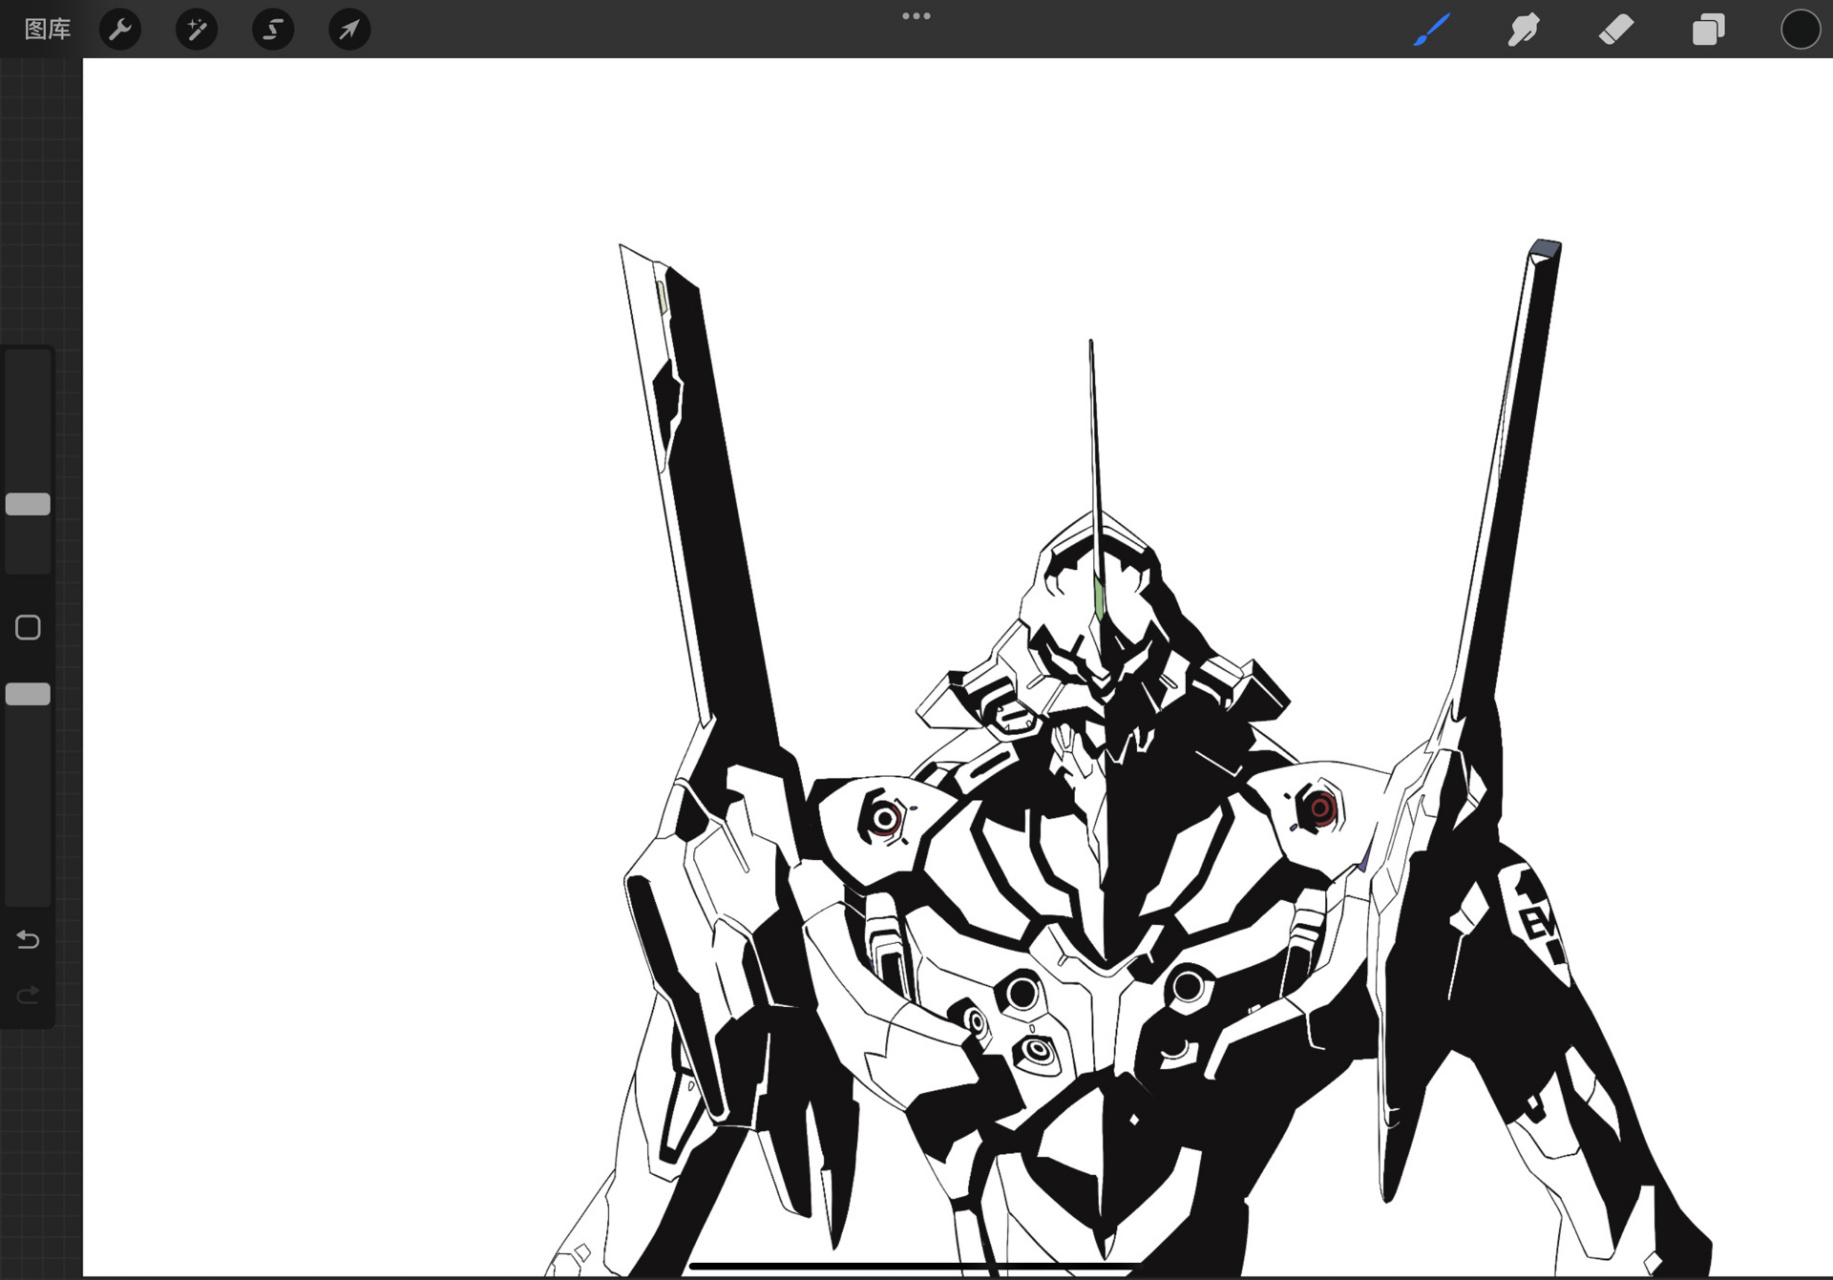Click the lower brush opacity slider handle
Image resolution: width=1833 pixels, height=1280 pixels.
tap(28, 694)
